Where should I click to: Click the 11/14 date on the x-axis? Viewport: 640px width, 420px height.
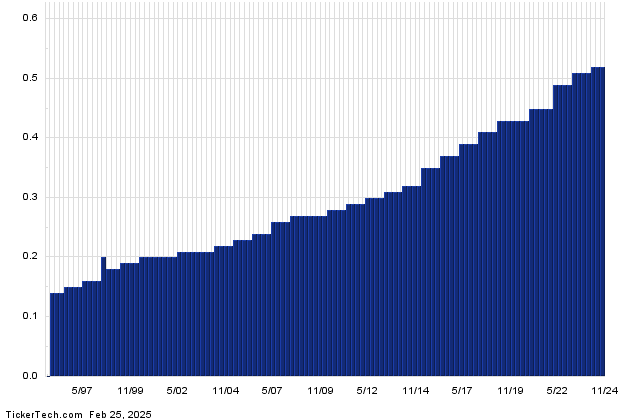[x=415, y=391]
